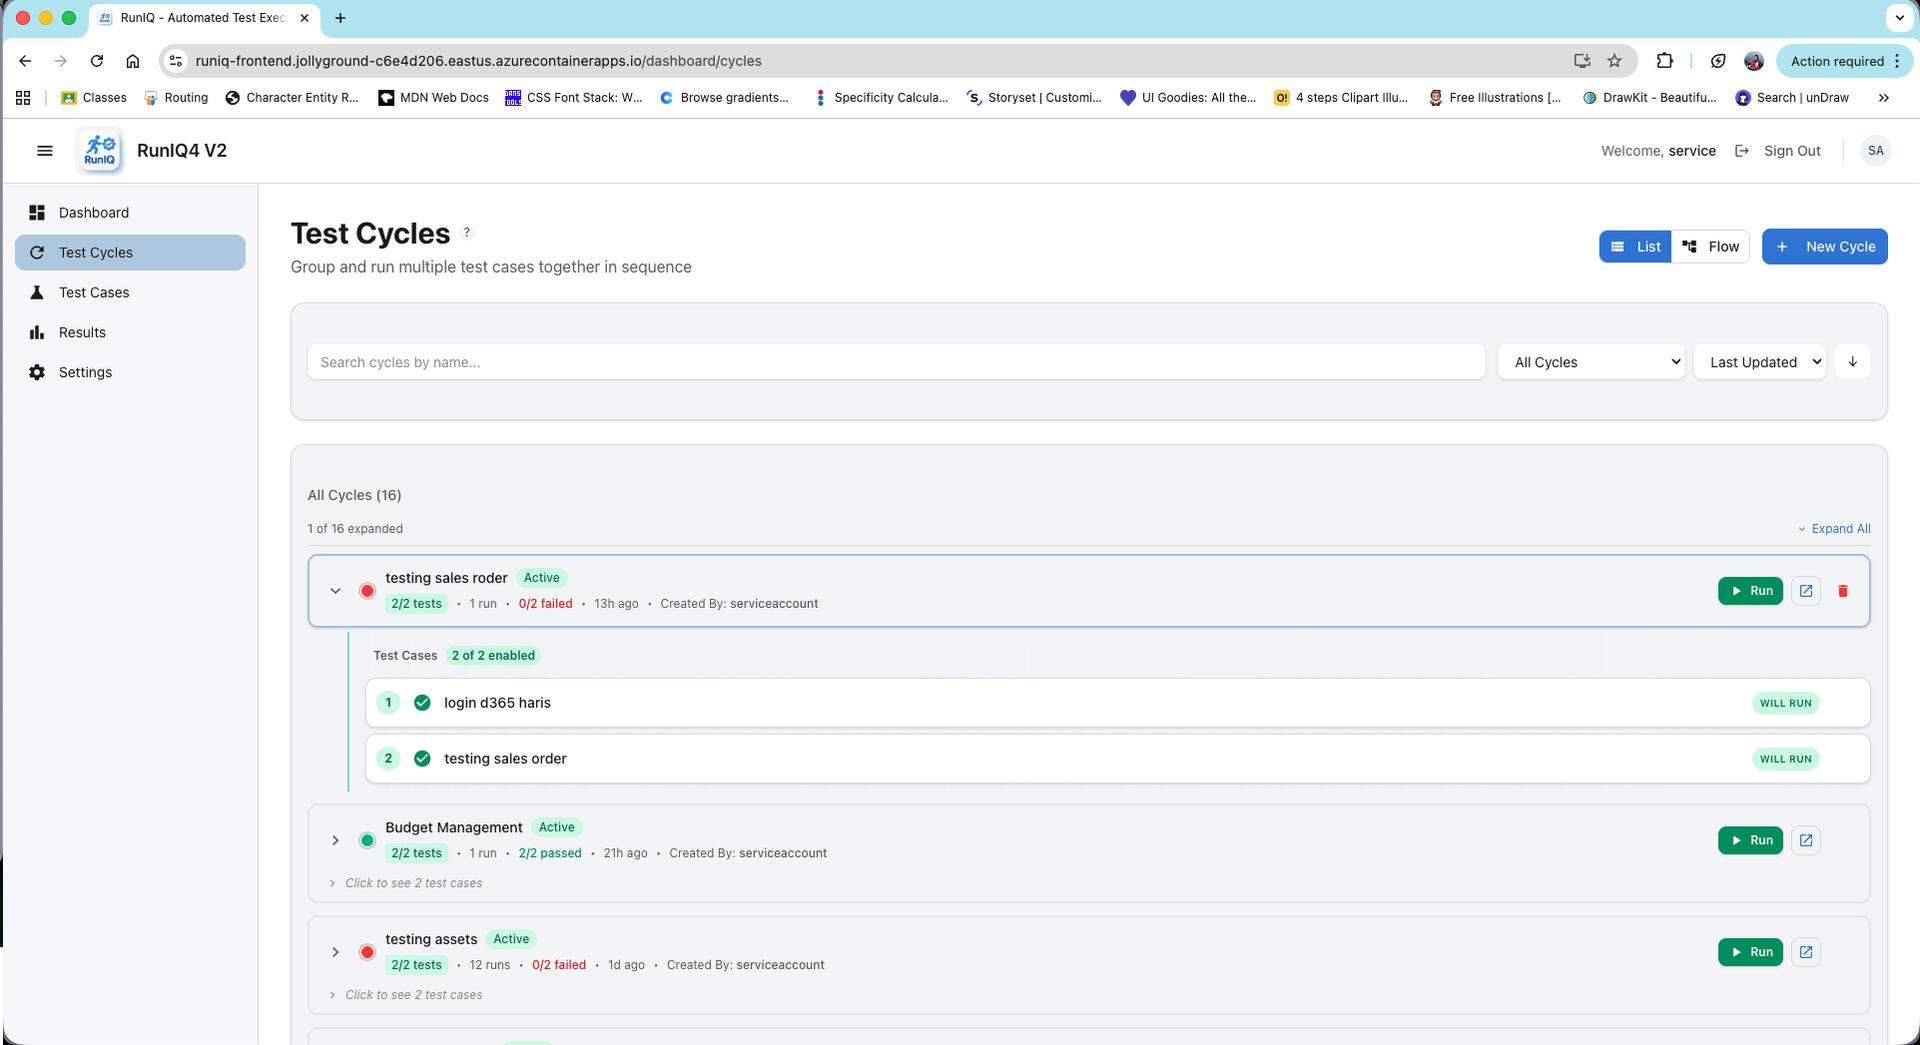The image size is (1920, 1045).
Task: Switch to List view
Action: click(x=1635, y=247)
